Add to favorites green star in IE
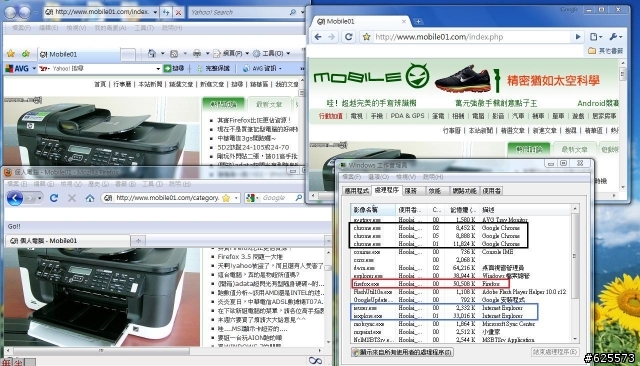 pyautogui.click(x=26, y=53)
